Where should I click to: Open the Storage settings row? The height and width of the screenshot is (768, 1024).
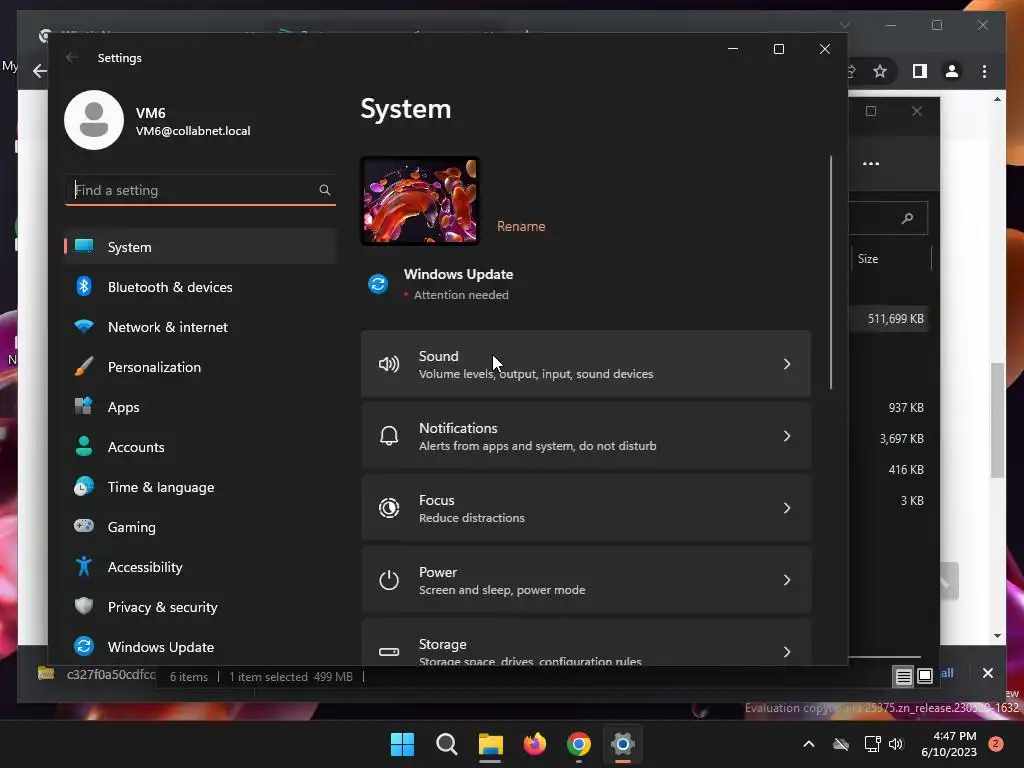(586, 643)
